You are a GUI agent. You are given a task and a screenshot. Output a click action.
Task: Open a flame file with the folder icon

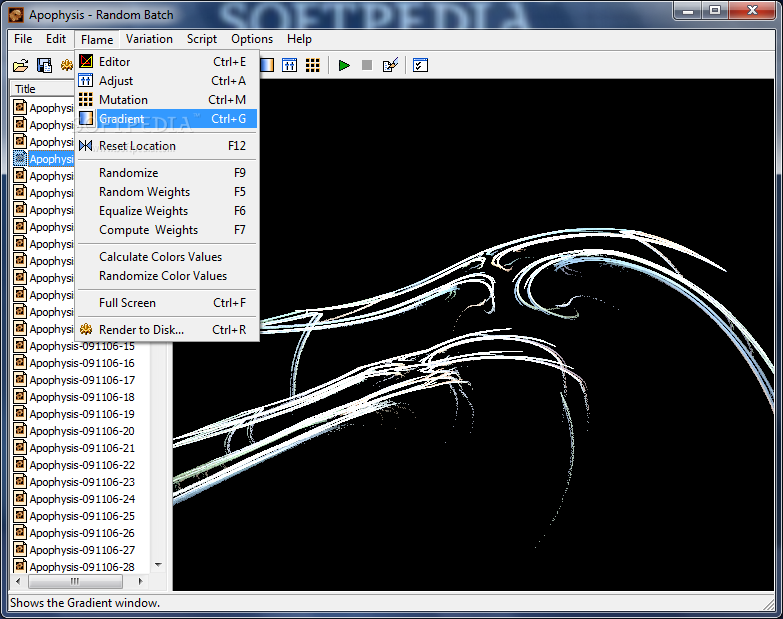point(20,65)
